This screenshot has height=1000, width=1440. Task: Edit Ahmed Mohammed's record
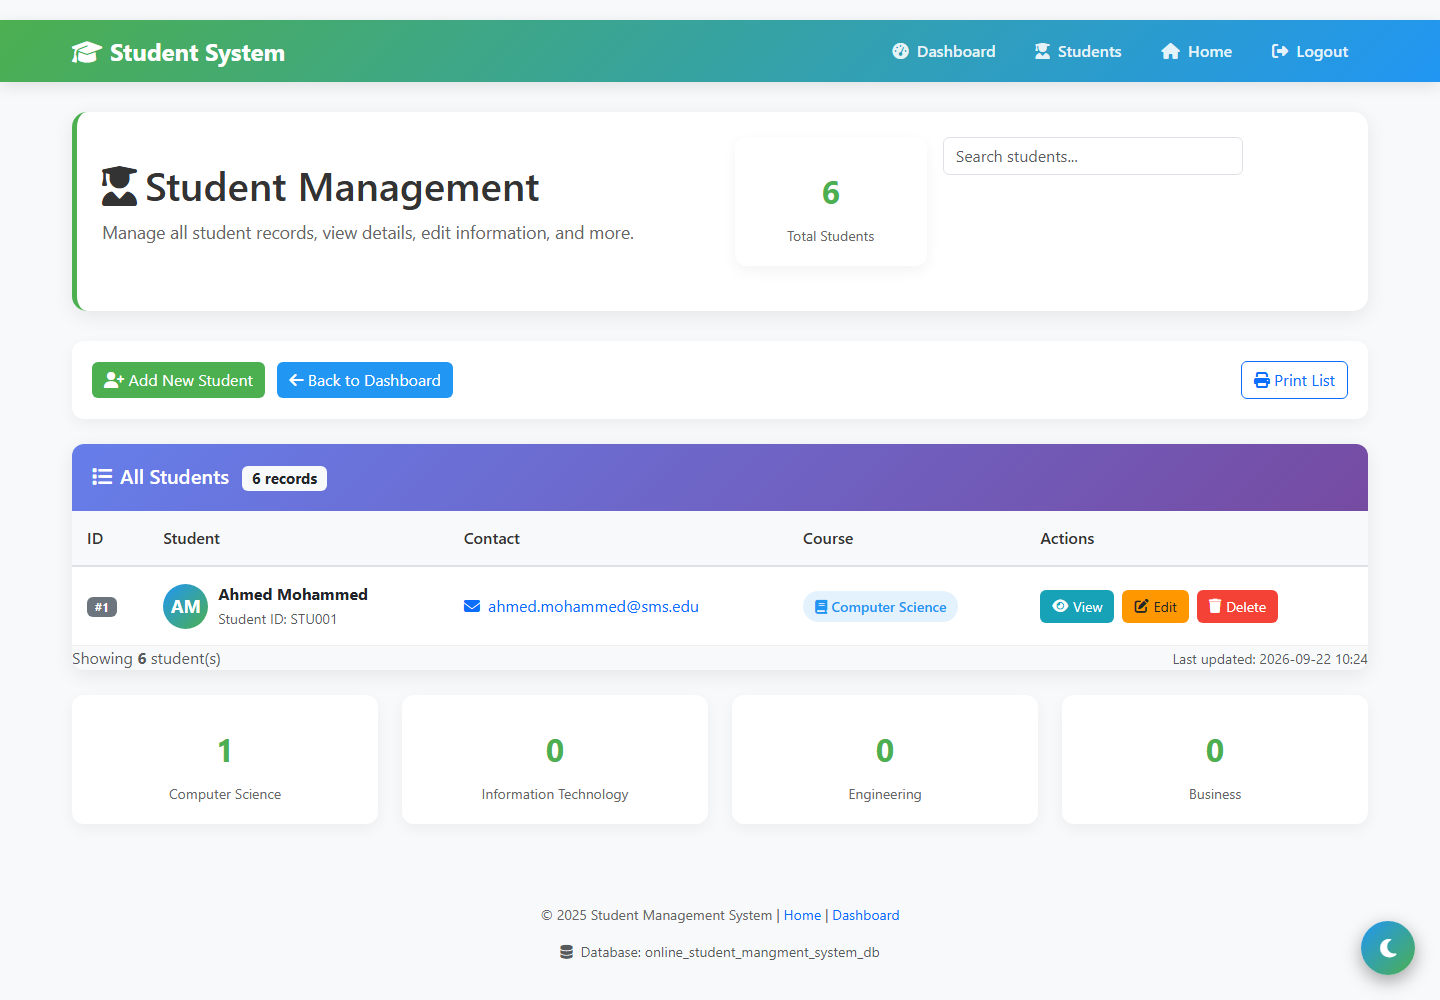click(x=1155, y=607)
